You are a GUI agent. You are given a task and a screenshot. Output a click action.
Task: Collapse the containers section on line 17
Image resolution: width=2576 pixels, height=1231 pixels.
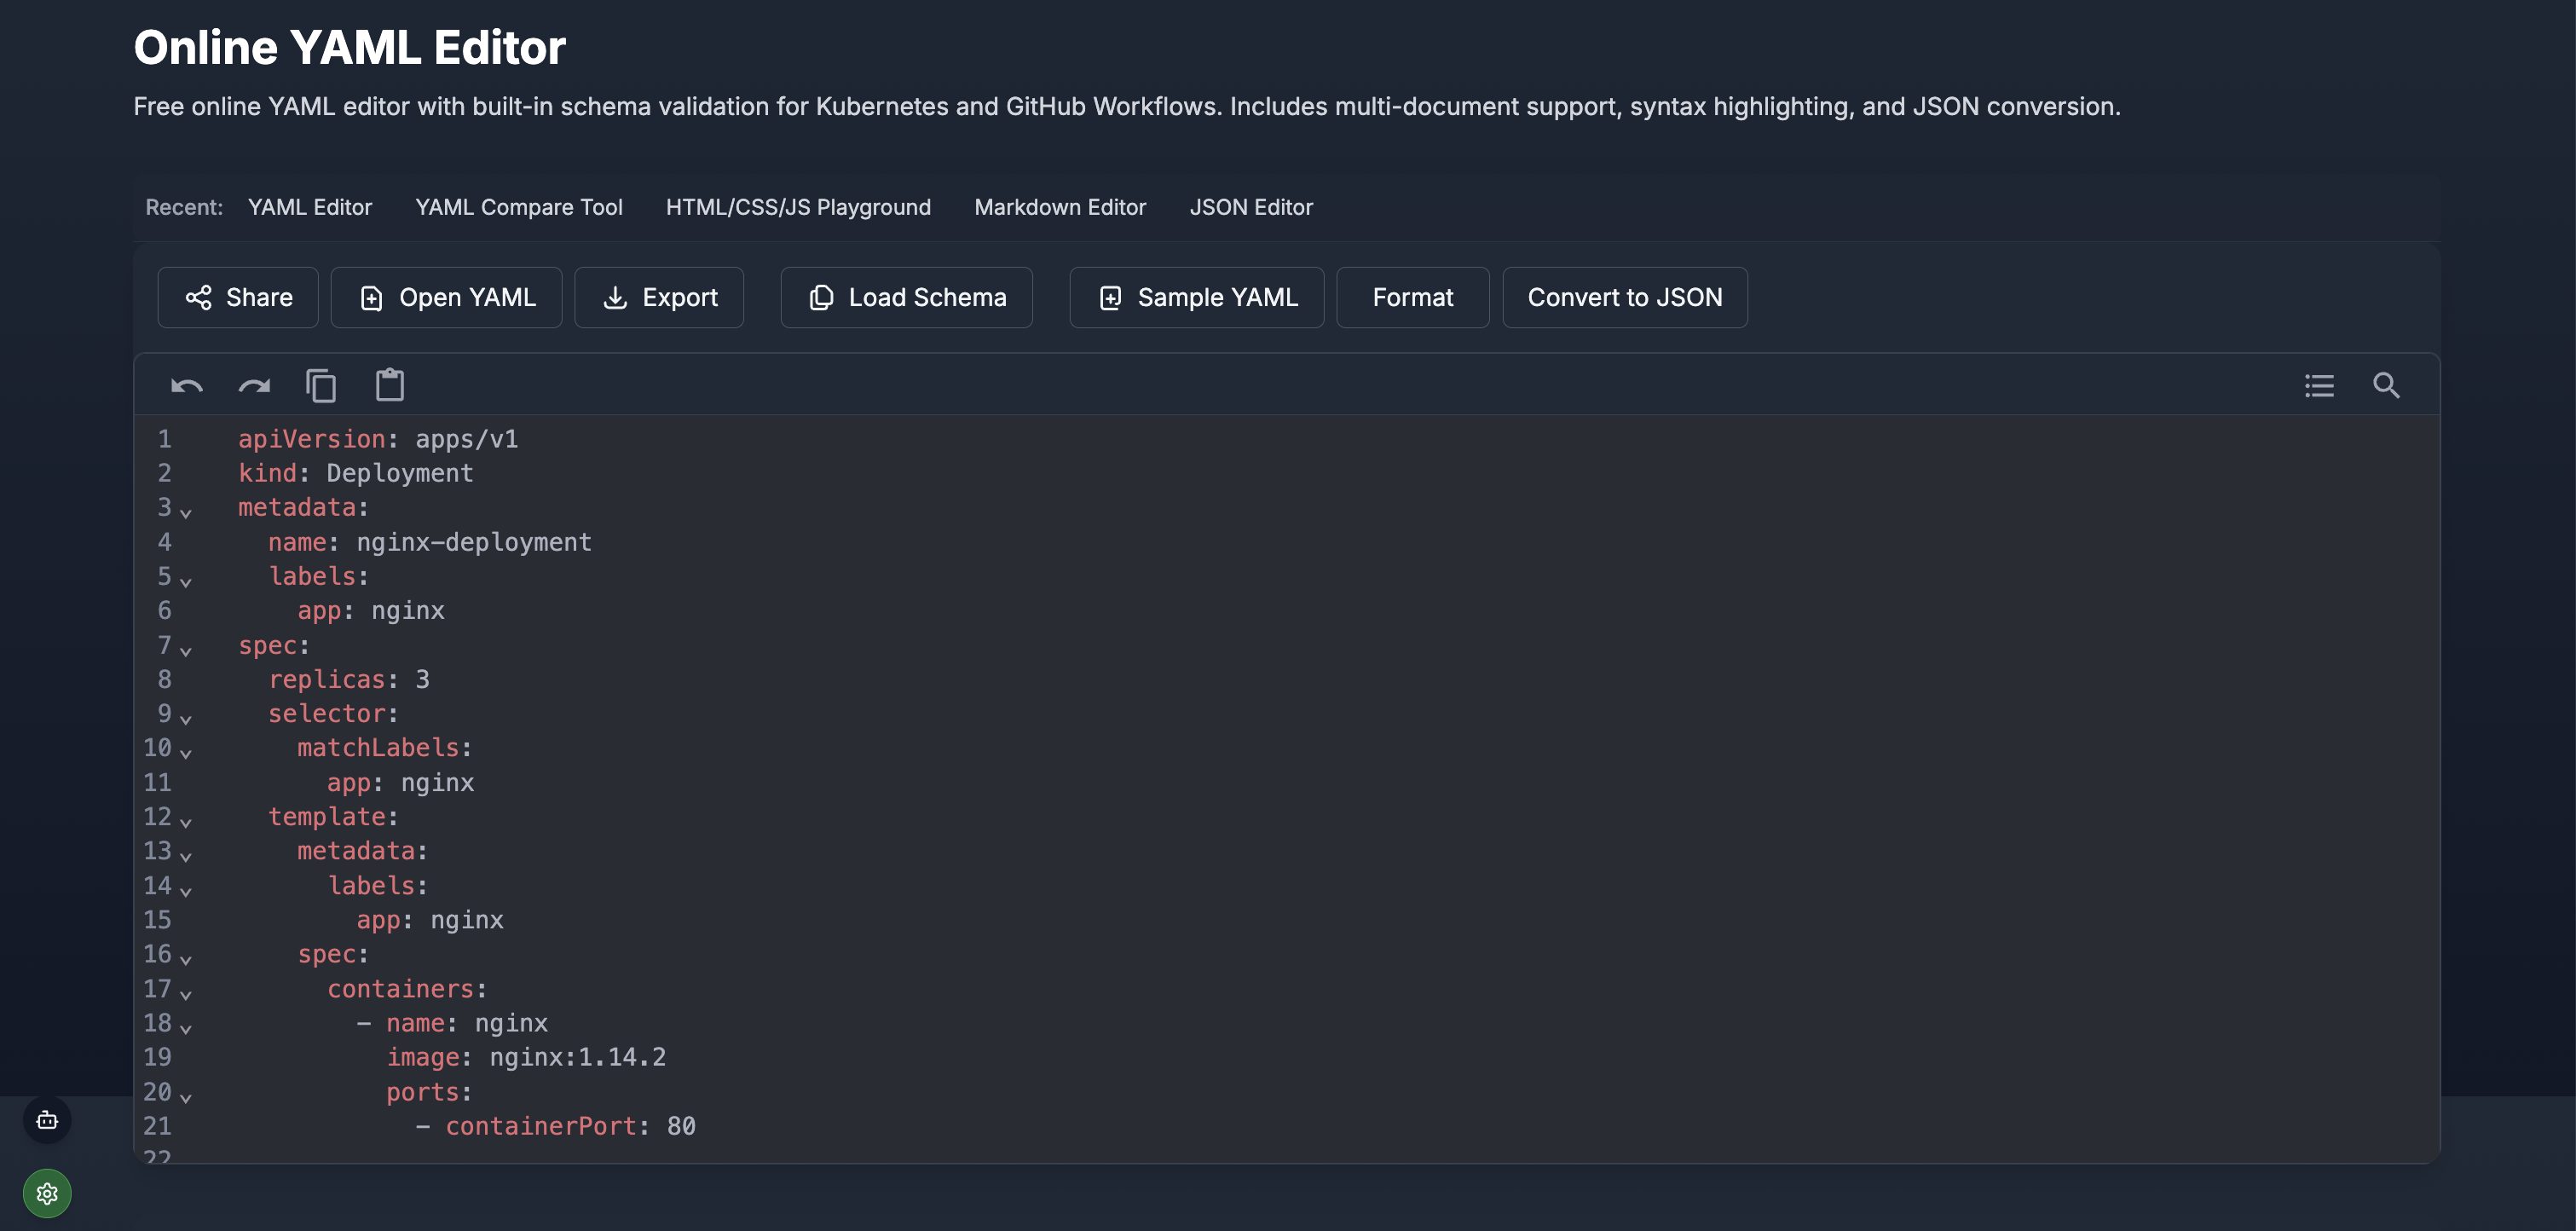click(x=186, y=996)
